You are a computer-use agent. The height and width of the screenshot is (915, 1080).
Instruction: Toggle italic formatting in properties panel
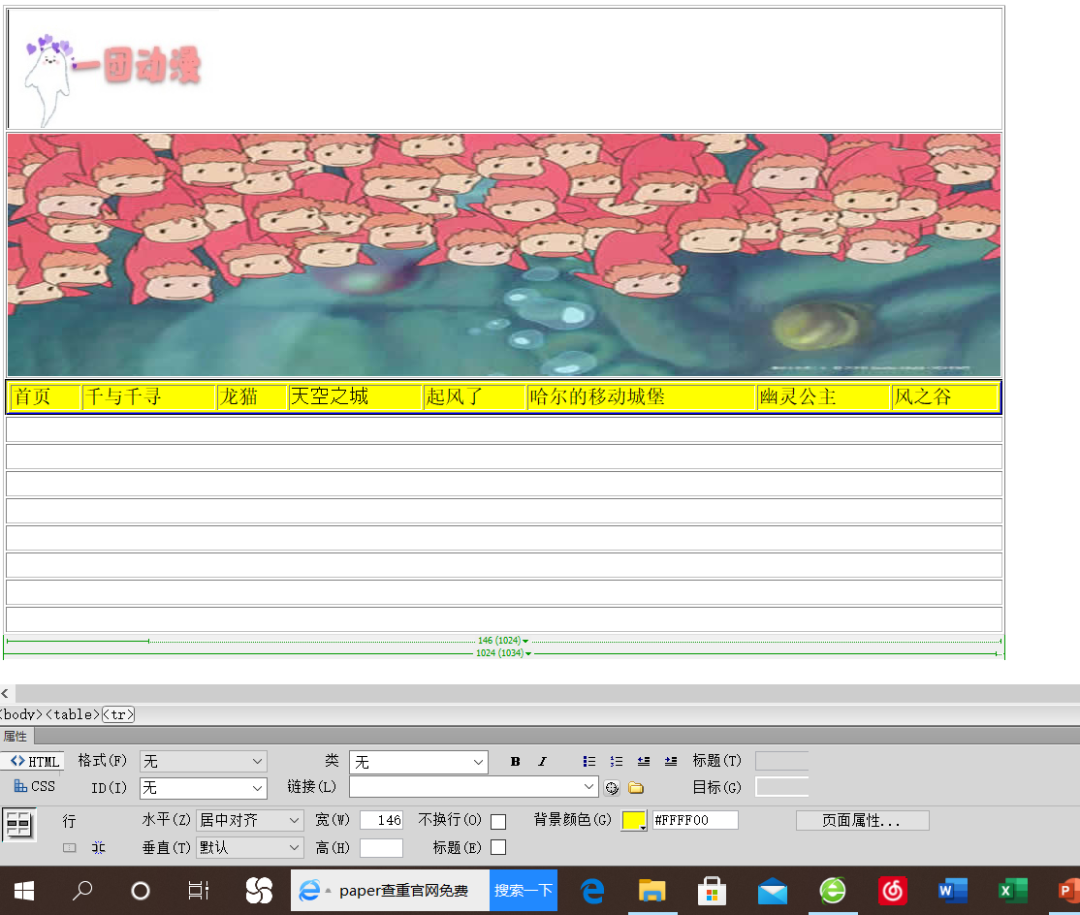[543, 761]
